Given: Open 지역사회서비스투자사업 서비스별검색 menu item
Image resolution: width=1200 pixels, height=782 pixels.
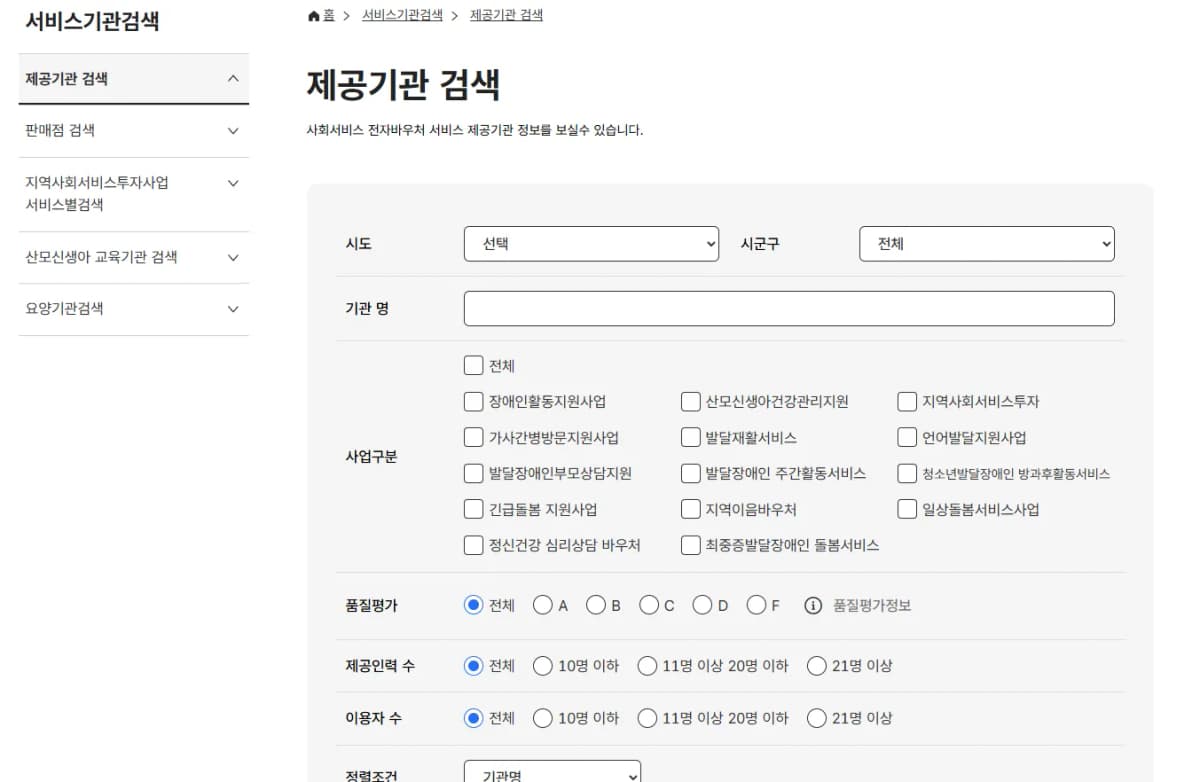Looking at the screenshot, I should [x=97, y=194].
